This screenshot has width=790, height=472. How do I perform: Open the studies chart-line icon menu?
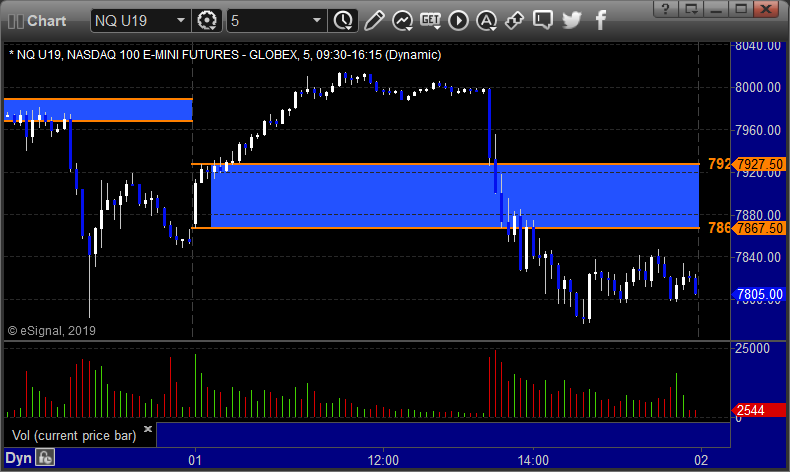point(403,21)
